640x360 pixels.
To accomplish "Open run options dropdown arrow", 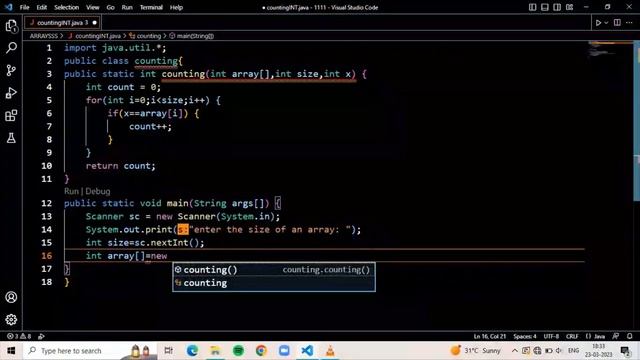I will (x=606, y=23).
